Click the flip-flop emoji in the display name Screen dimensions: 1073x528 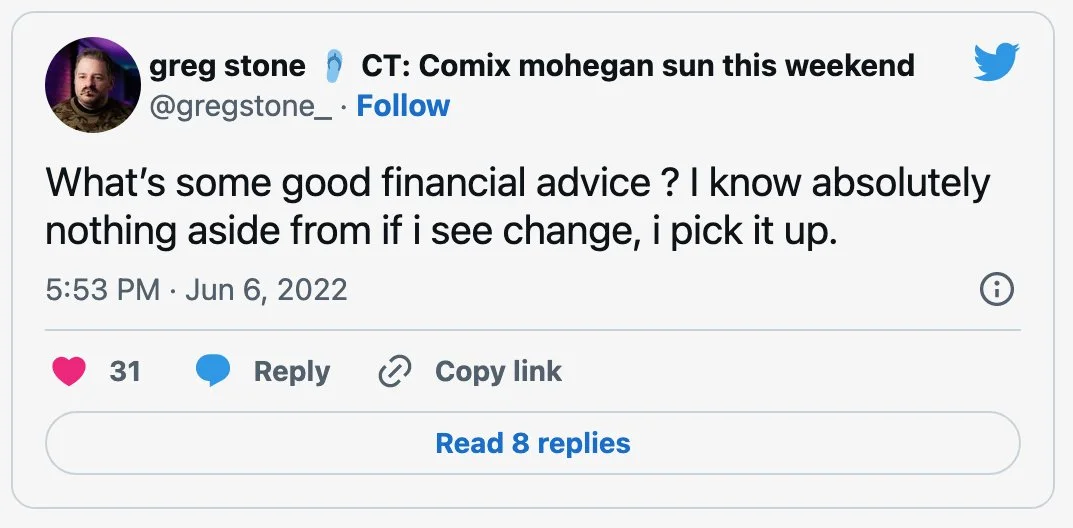point(335,67)
